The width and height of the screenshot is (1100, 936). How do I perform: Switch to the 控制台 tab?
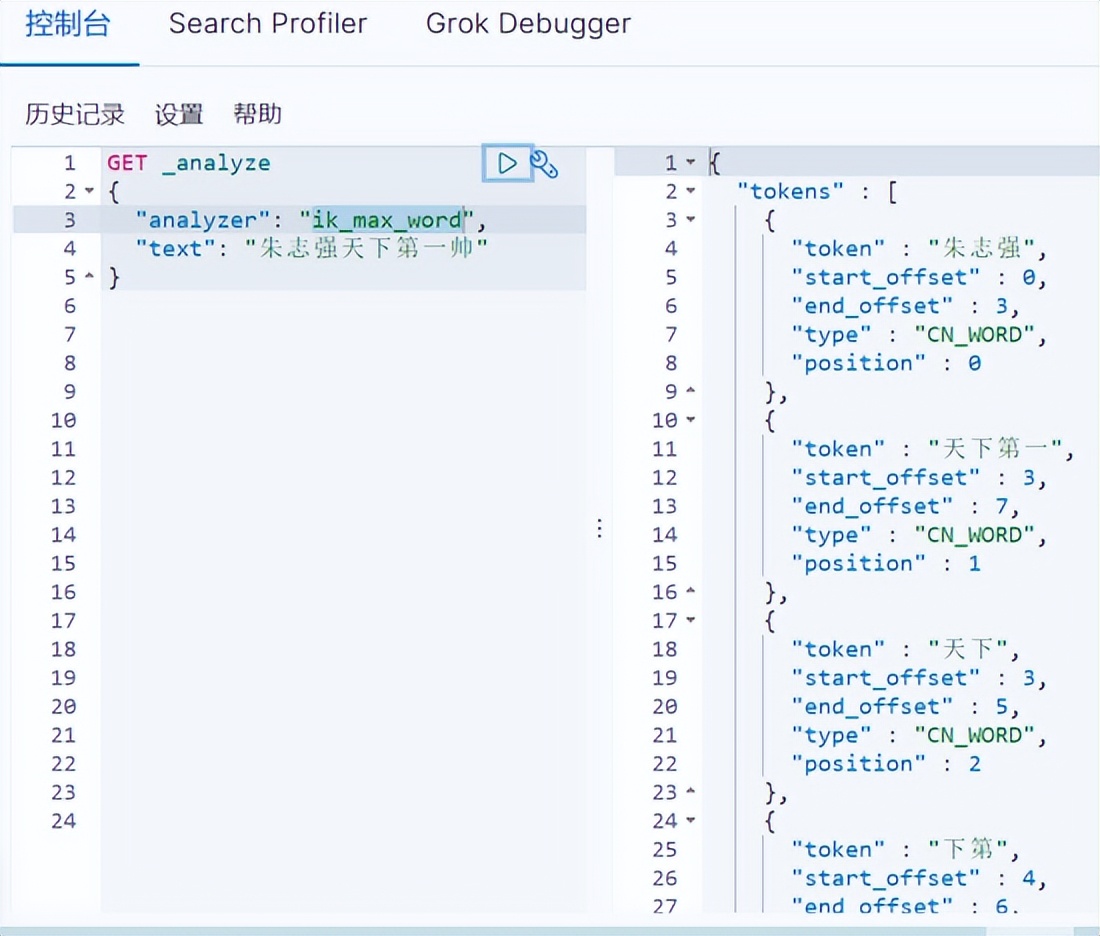[68, 24]
